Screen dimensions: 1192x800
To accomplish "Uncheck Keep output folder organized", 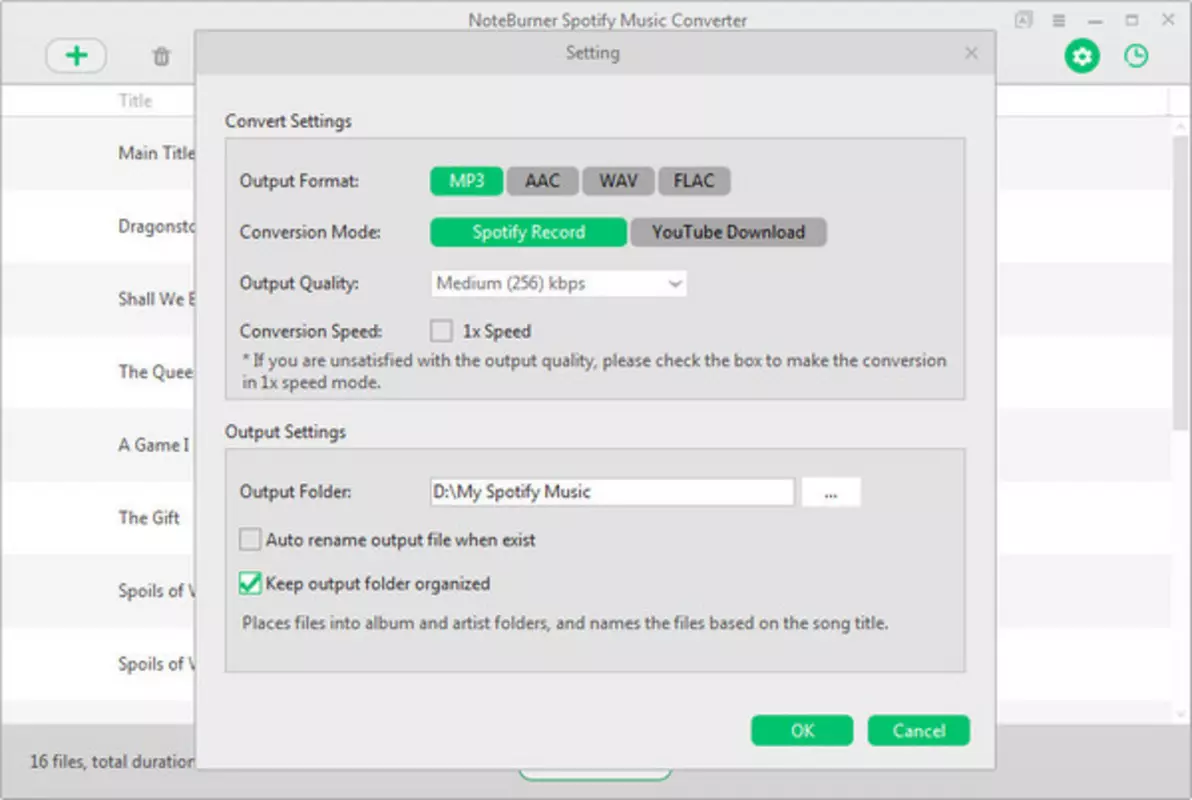I will [x=249, y=583].
